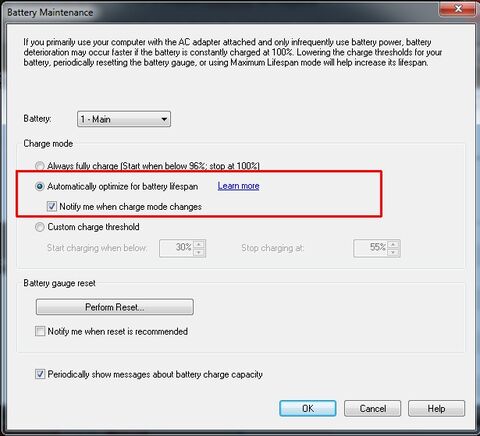Click the 55% stop charging field
This screenshot has width=480, height=436.
pos(371,248)
